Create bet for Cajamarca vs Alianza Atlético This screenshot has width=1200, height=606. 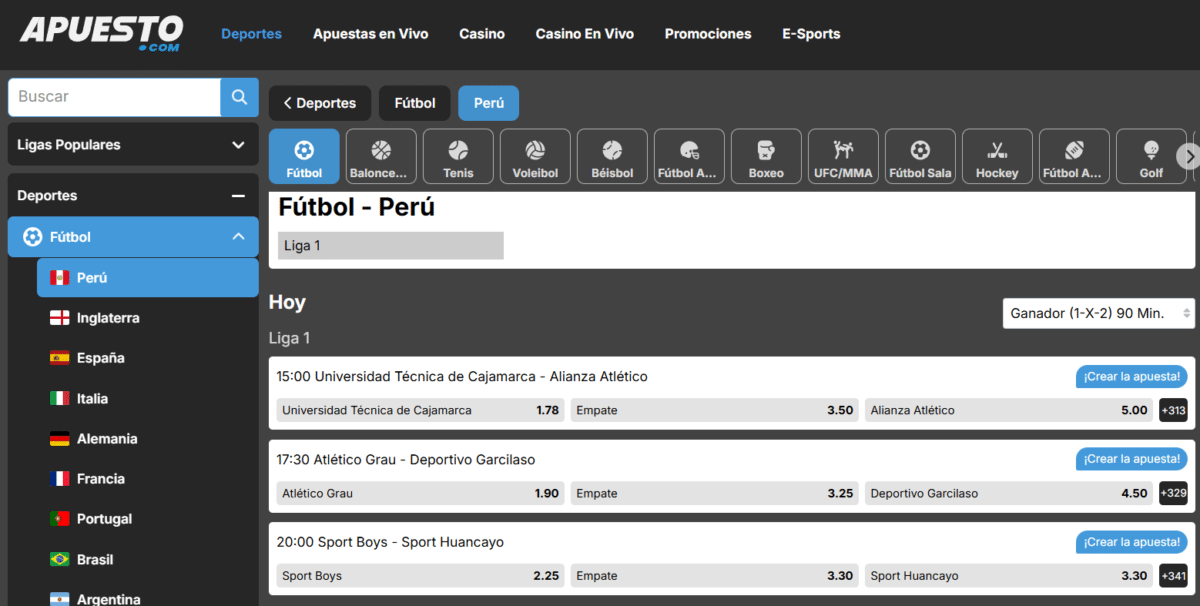(1132, 377)
